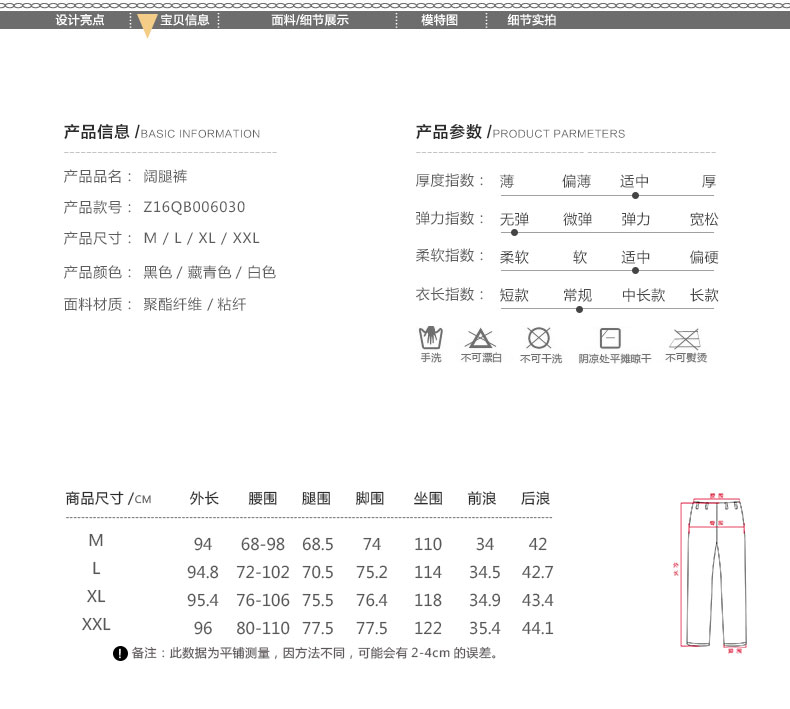Click the do-not-iron (不可熨烫) icon

click(685, 337)
